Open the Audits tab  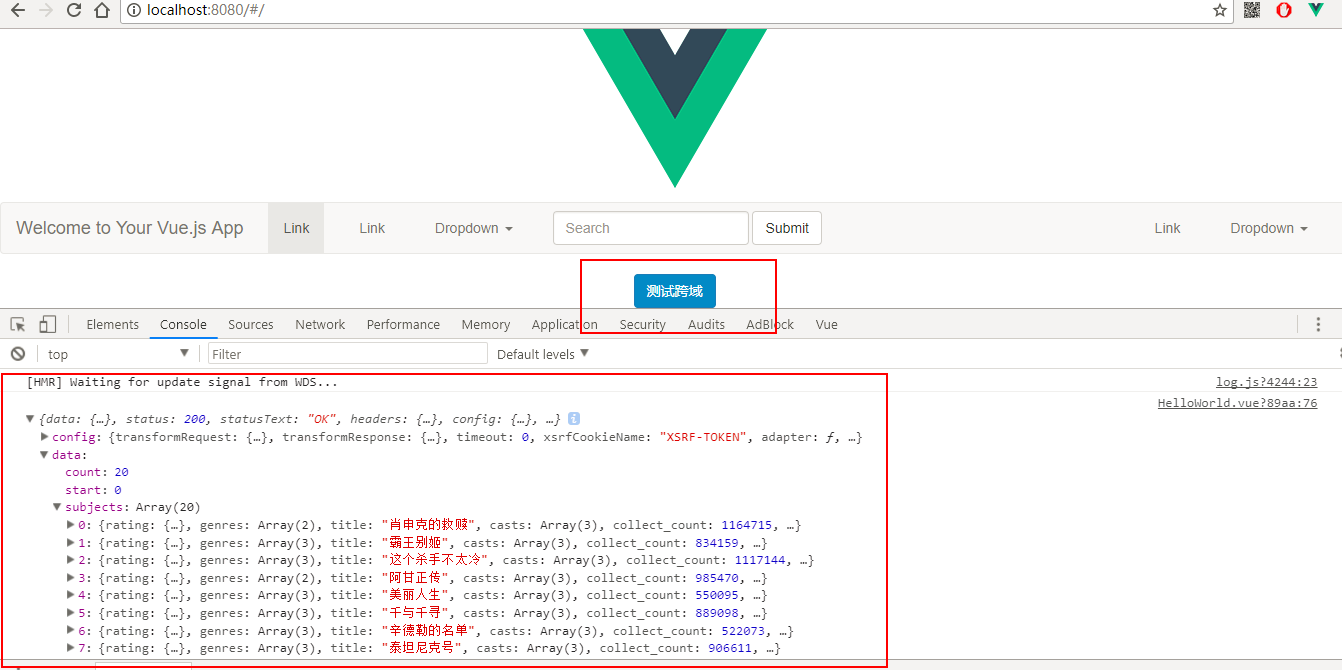(x=706, y=324)
